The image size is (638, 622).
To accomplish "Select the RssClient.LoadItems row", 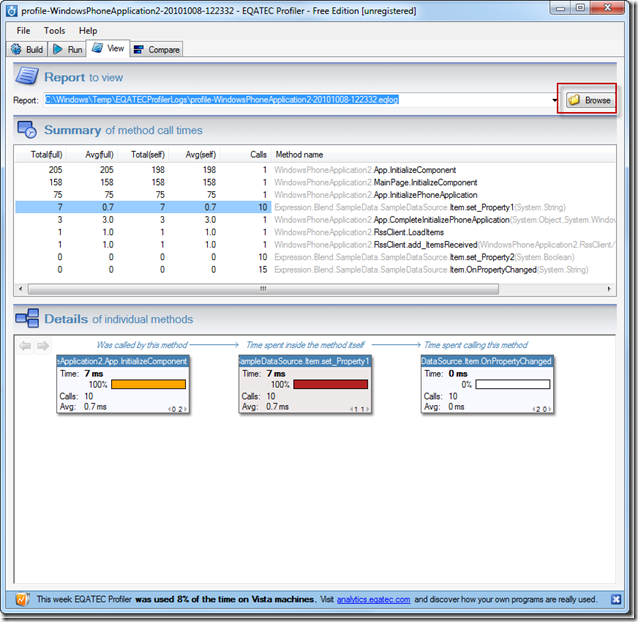I will 315,232.
